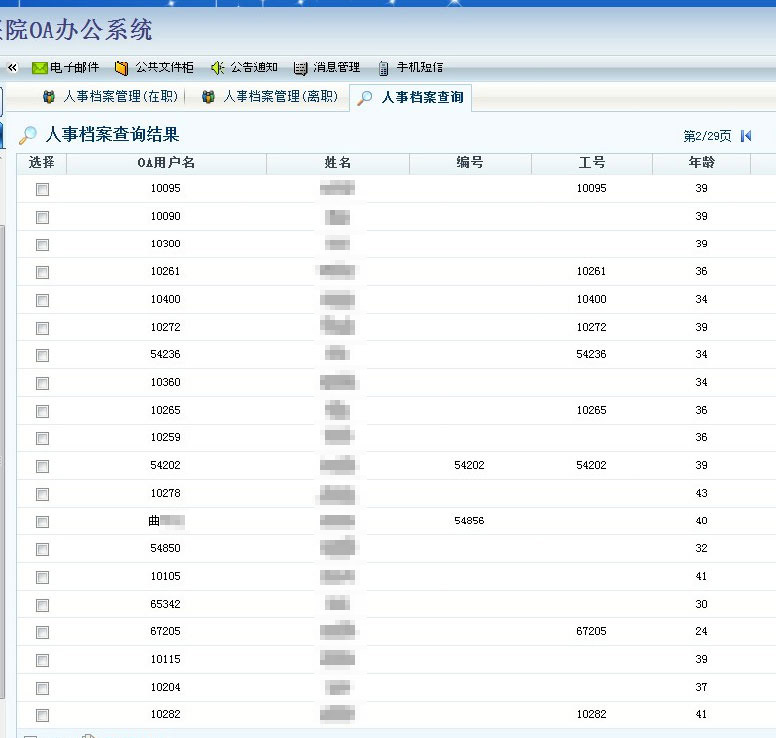Click OA username 10115
The image size is (776, 738).
pyautogui.click(x=165, y=659)
